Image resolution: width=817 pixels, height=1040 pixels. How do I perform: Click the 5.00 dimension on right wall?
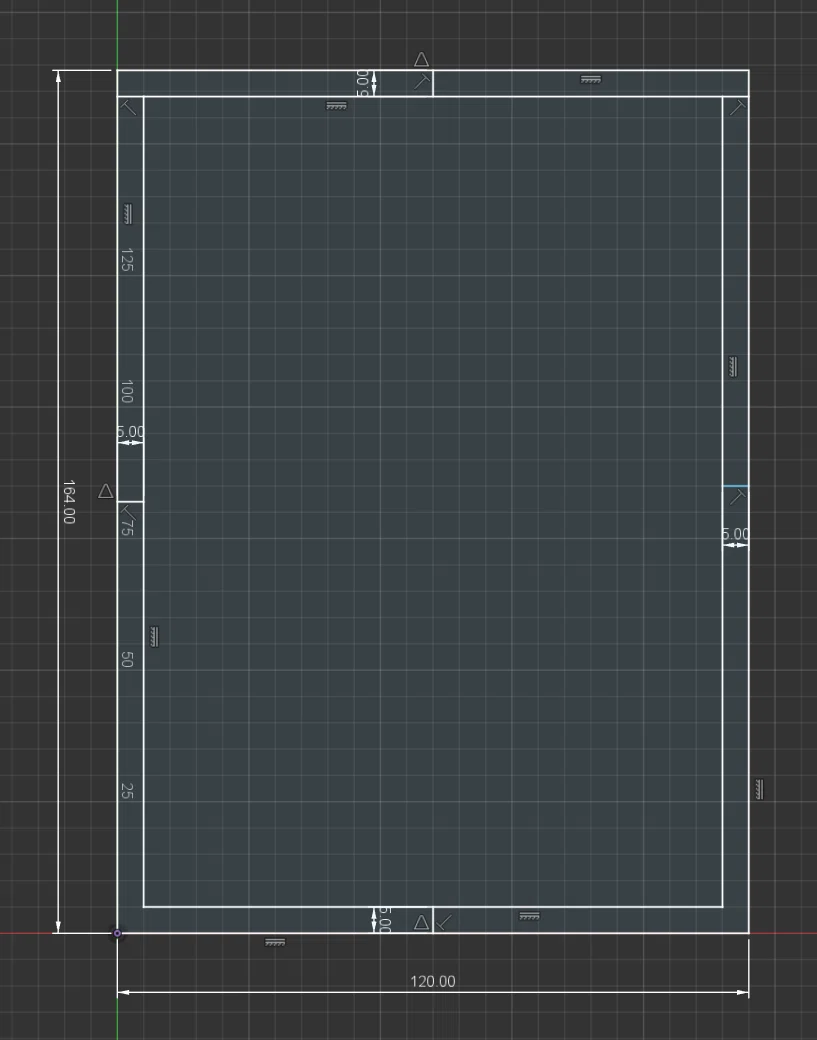tap(735, 534)
